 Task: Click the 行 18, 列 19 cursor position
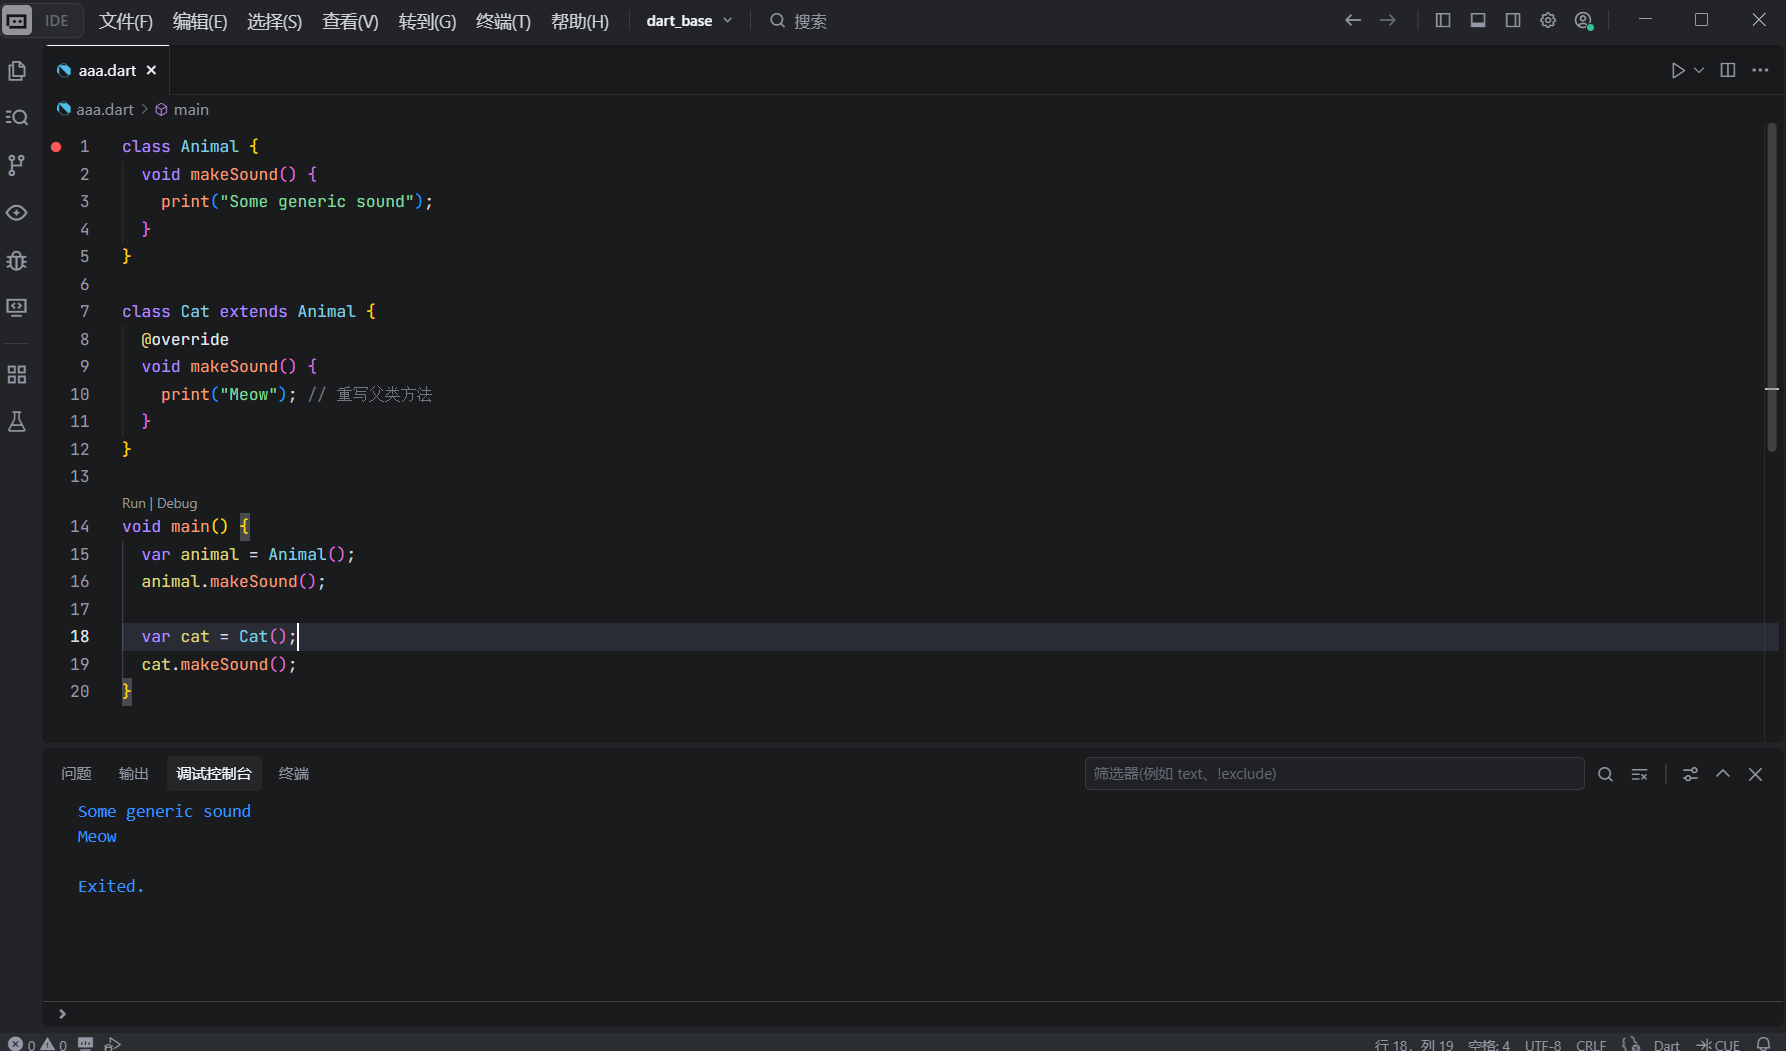[1414, 1044]
